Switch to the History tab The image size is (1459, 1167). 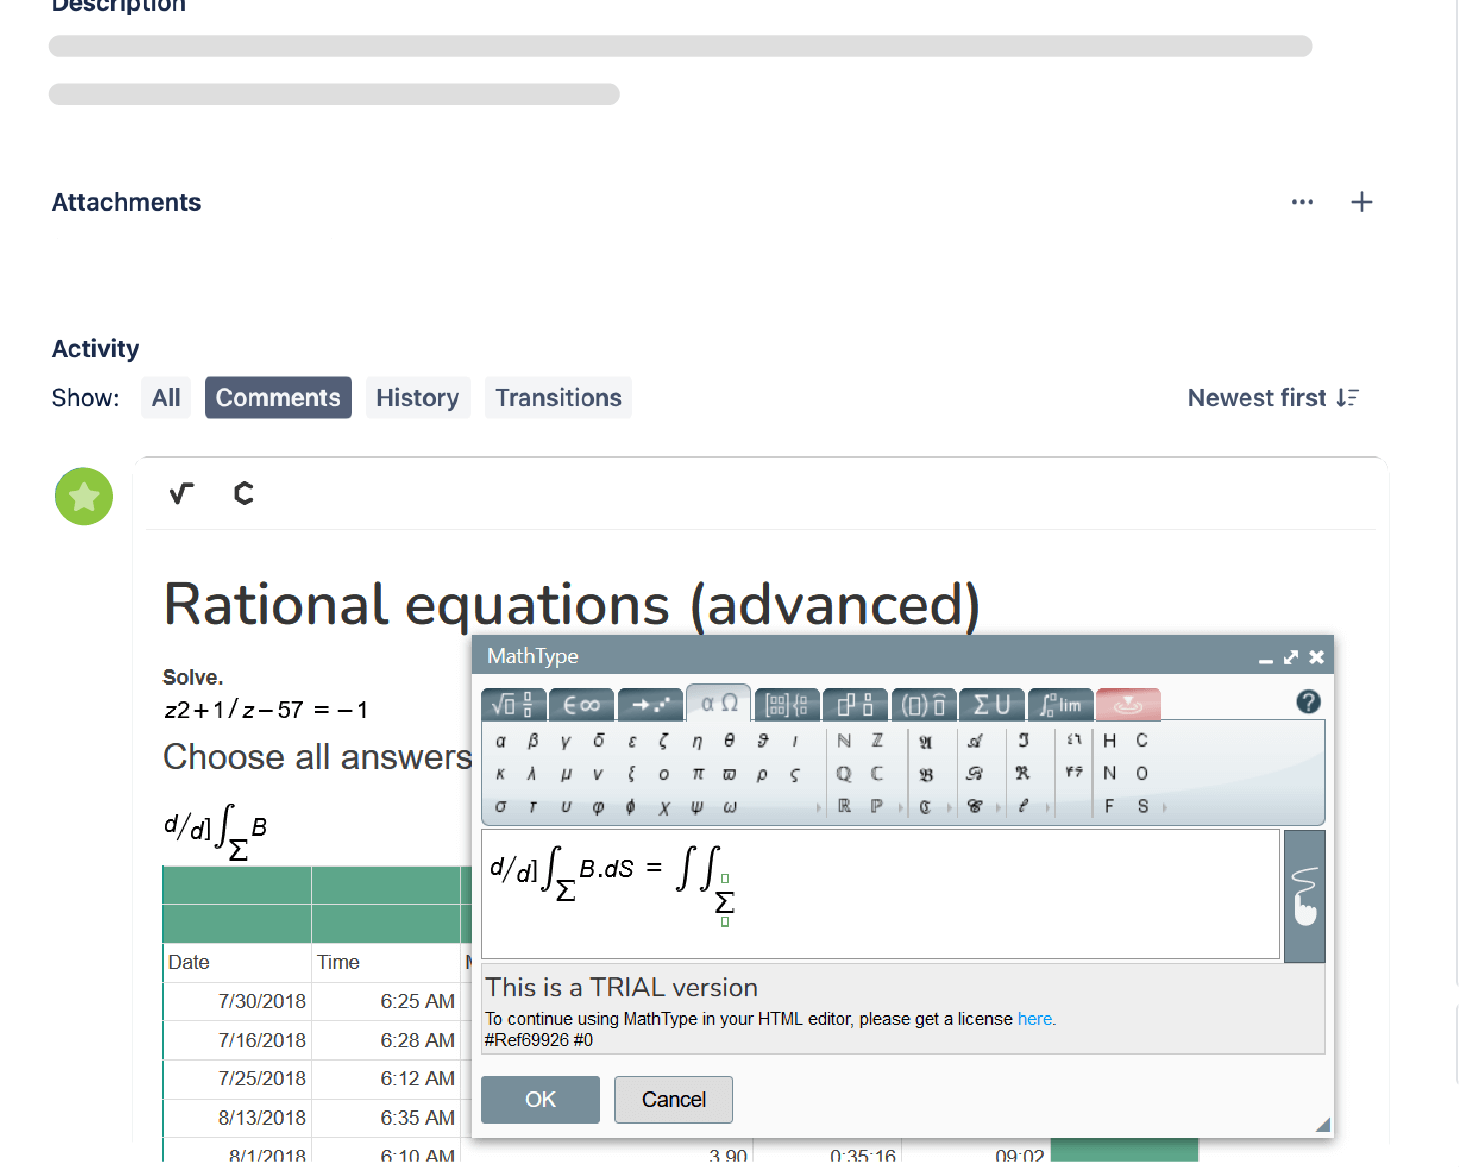coord(418,397)
